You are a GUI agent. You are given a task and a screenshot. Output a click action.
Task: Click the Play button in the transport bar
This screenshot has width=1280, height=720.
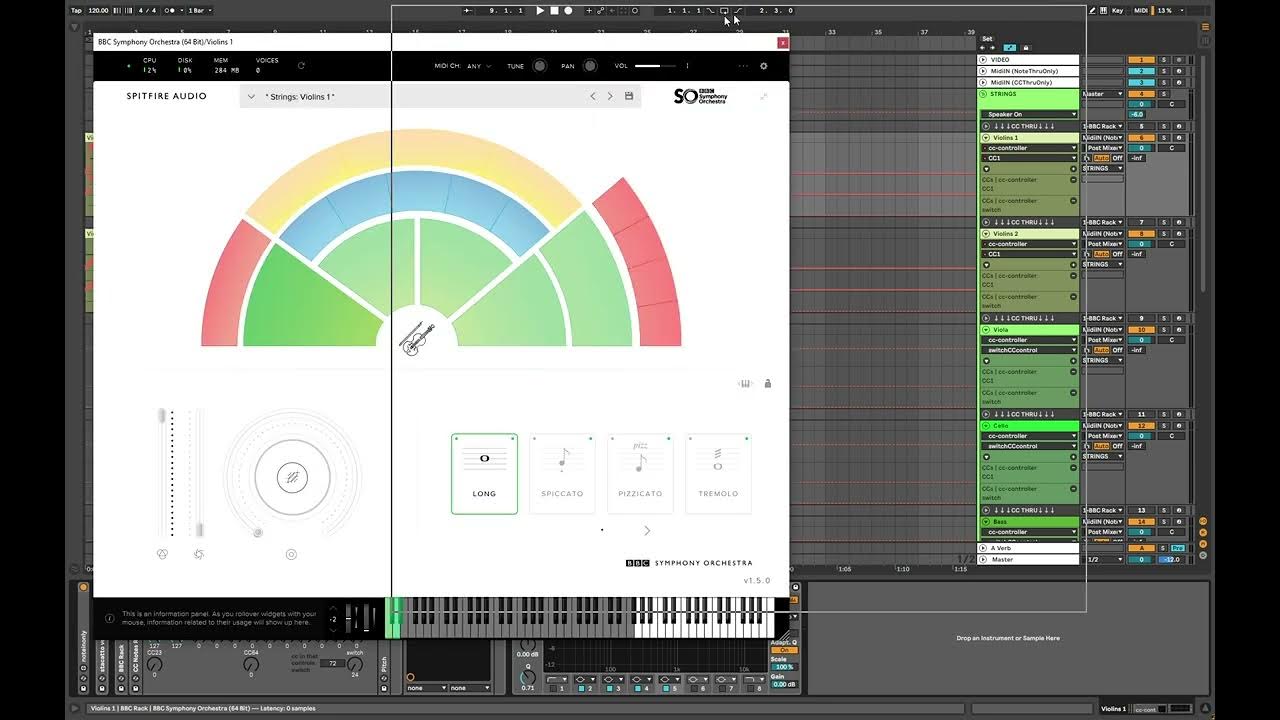click(540, 10)
